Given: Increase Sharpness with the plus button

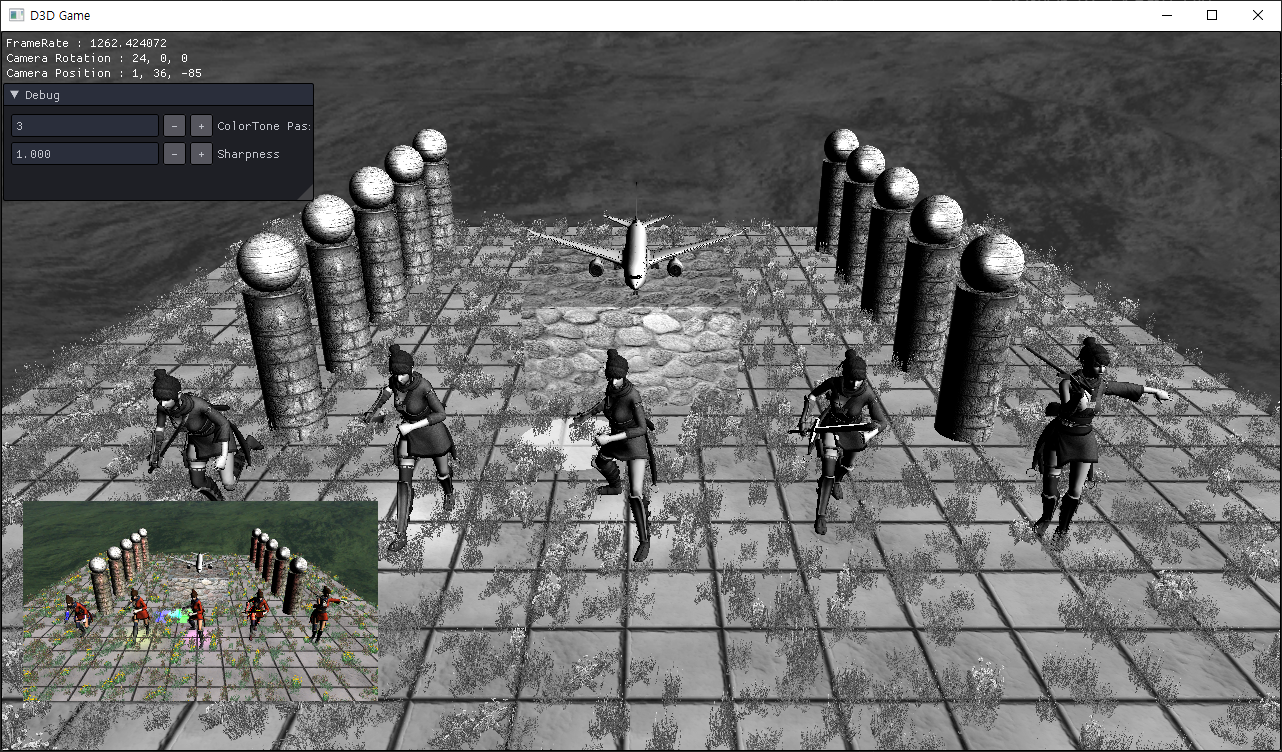Looking at the screenshot, I should click(x=201, y=153).
